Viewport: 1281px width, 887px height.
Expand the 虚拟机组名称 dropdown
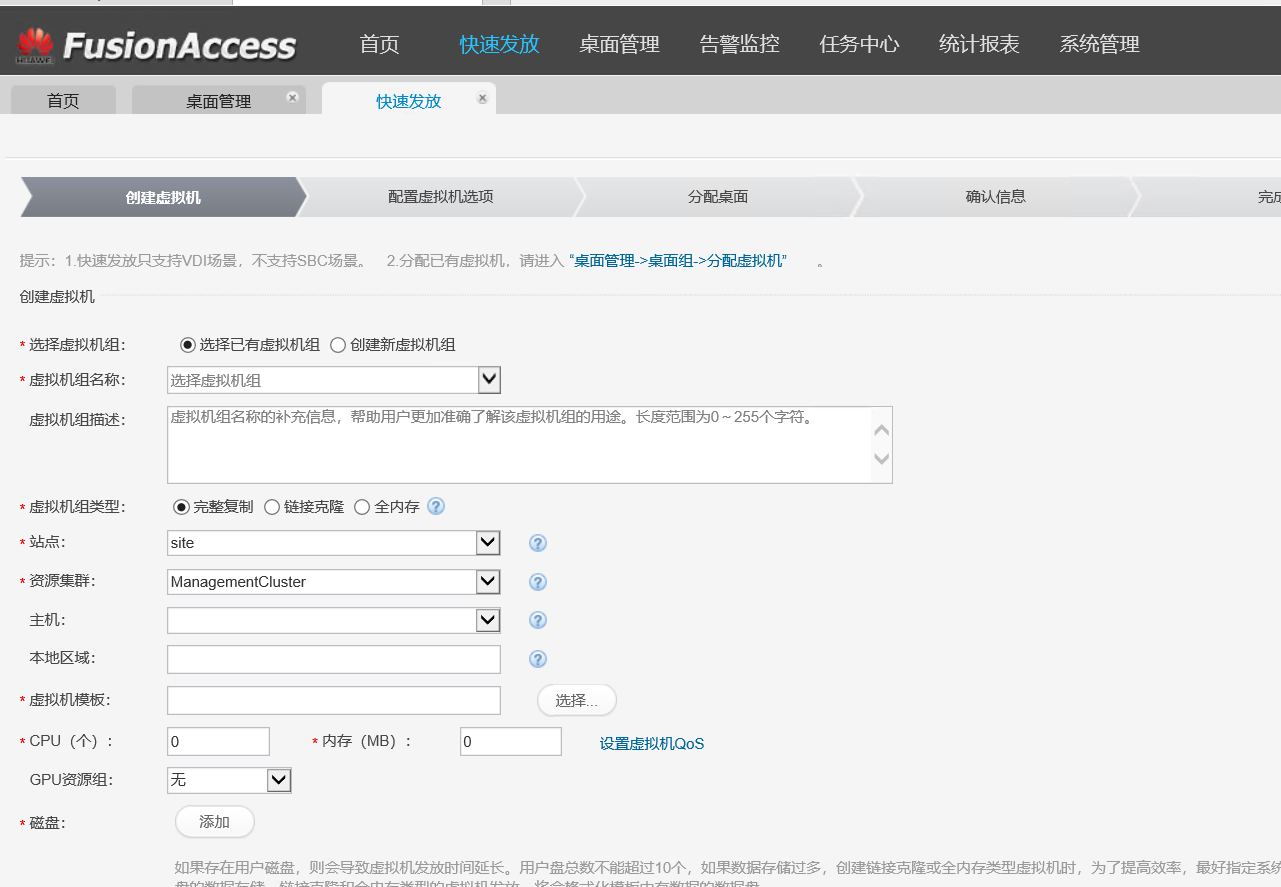pos(489,380)
